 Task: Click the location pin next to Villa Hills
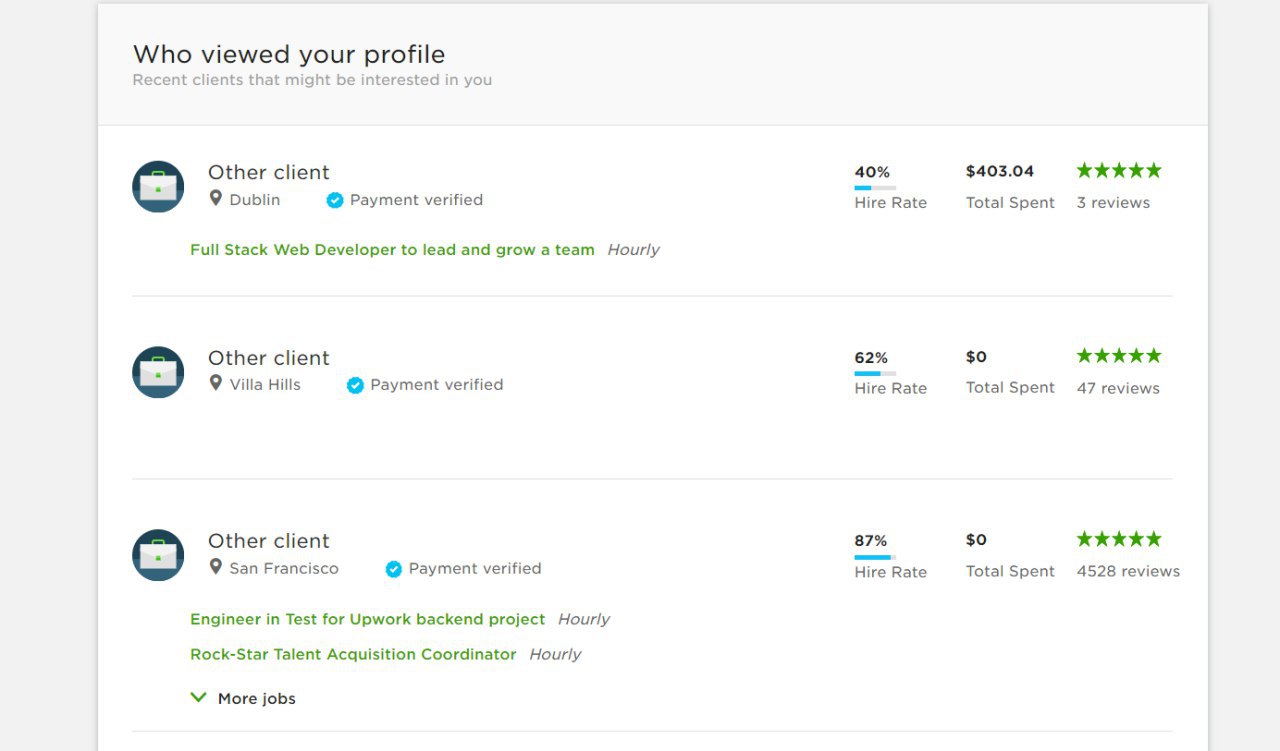point(215,383)
